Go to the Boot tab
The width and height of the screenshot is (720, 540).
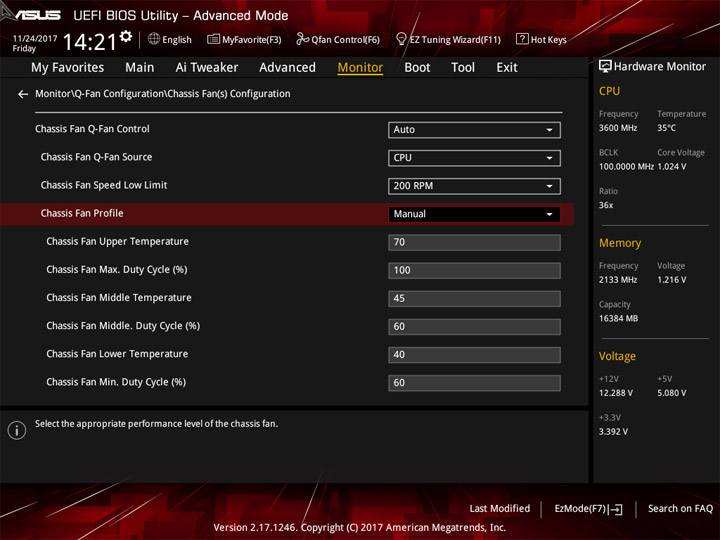[417, 68]
